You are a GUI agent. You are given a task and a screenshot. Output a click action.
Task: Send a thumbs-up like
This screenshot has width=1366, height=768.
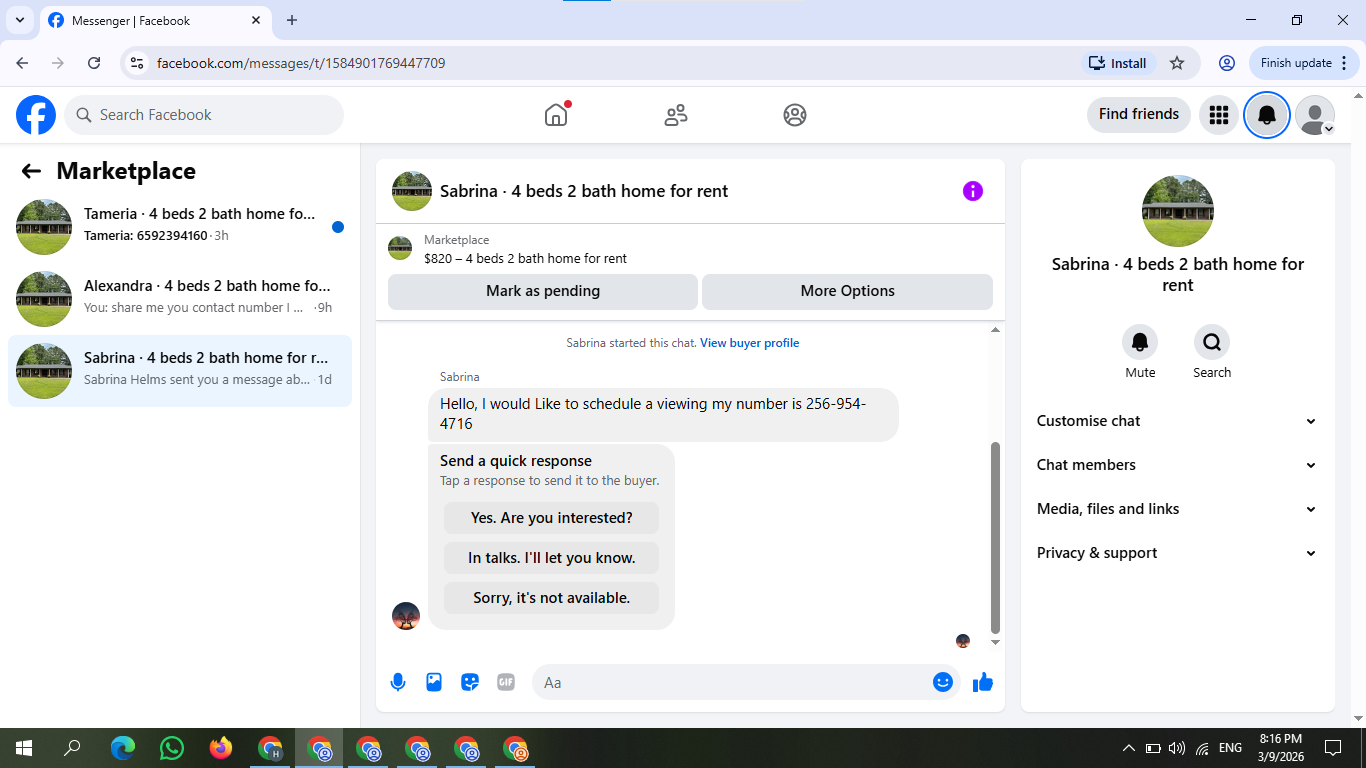pyautogui.click(x=983, y=682)
